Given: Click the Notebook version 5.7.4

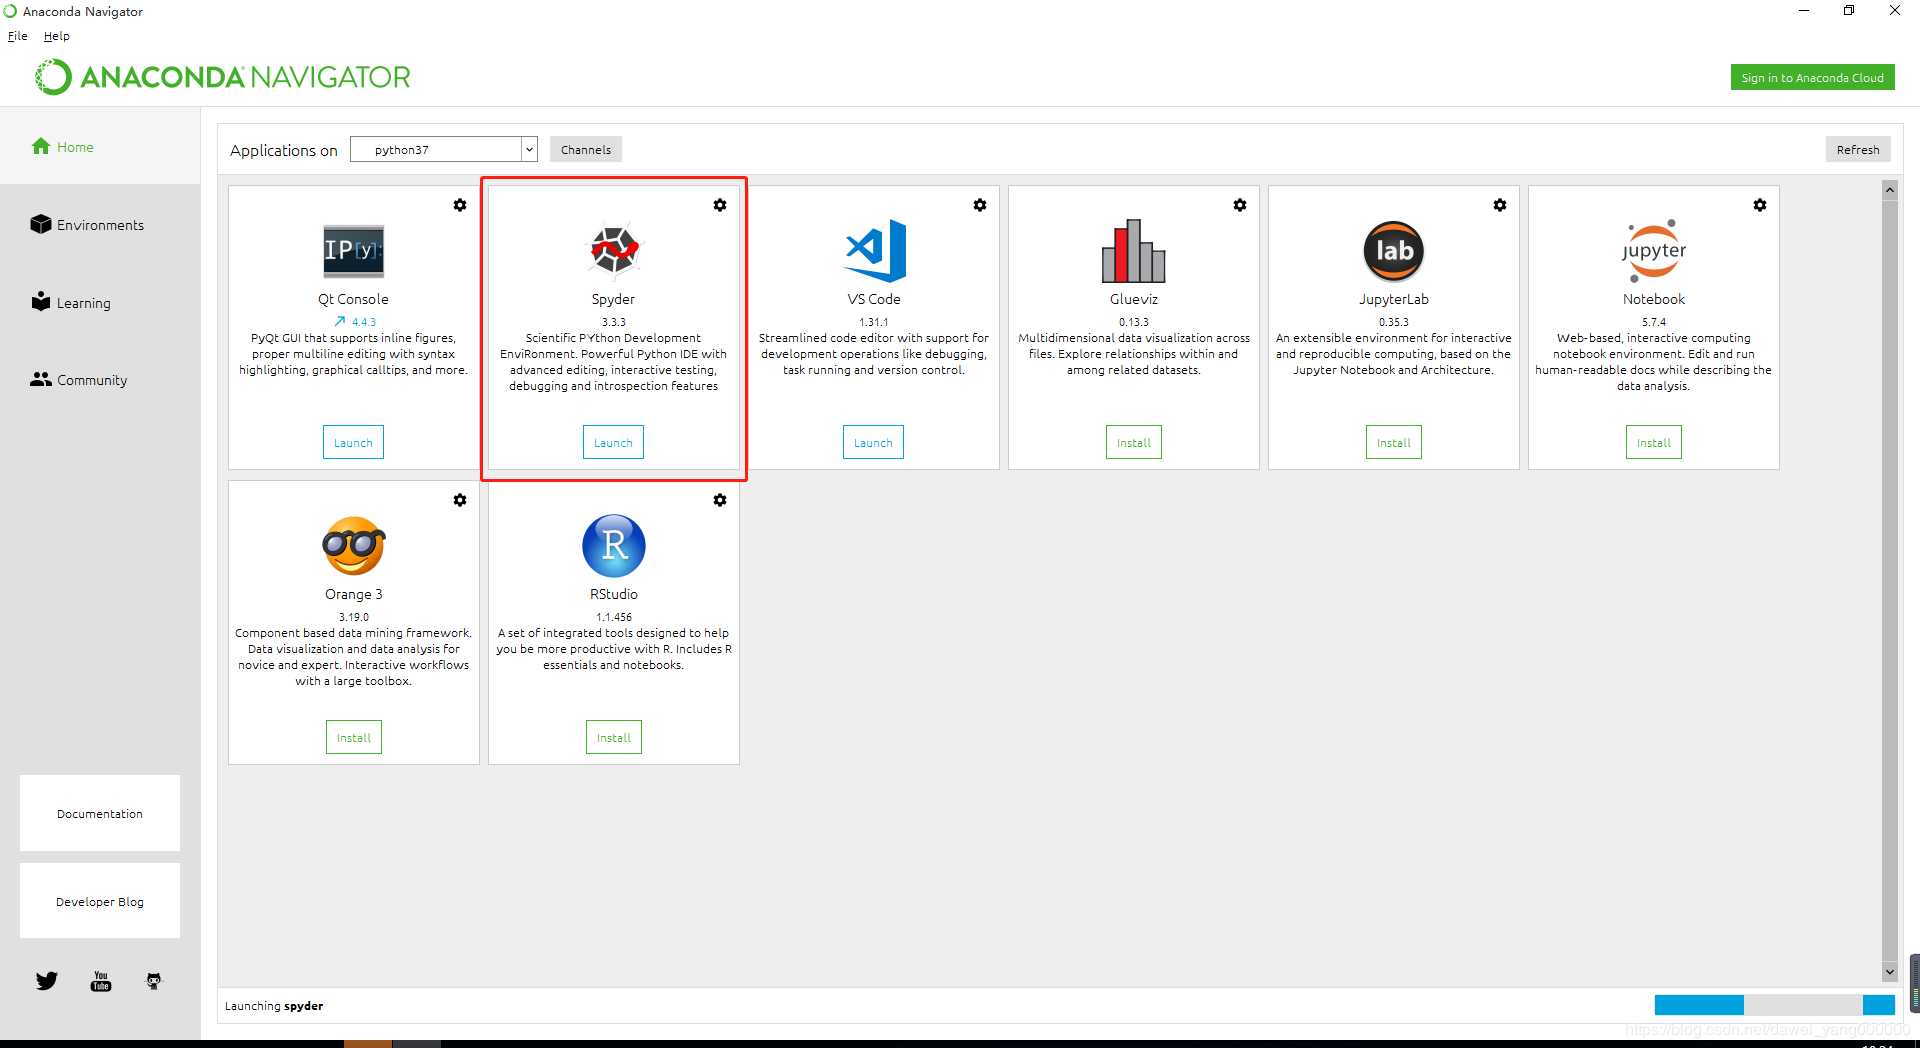Looking at the screenshot, I should click(1654, 322).
